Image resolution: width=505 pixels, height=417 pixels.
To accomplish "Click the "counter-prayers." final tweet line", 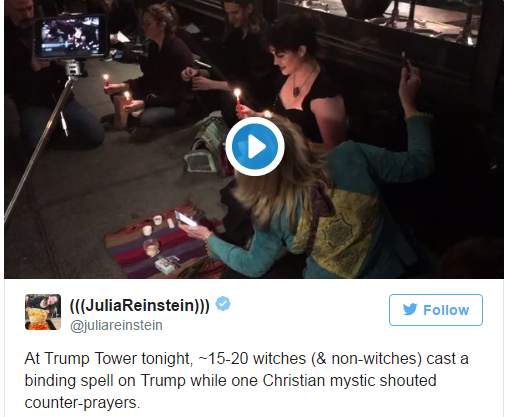I will pos(82,403).
